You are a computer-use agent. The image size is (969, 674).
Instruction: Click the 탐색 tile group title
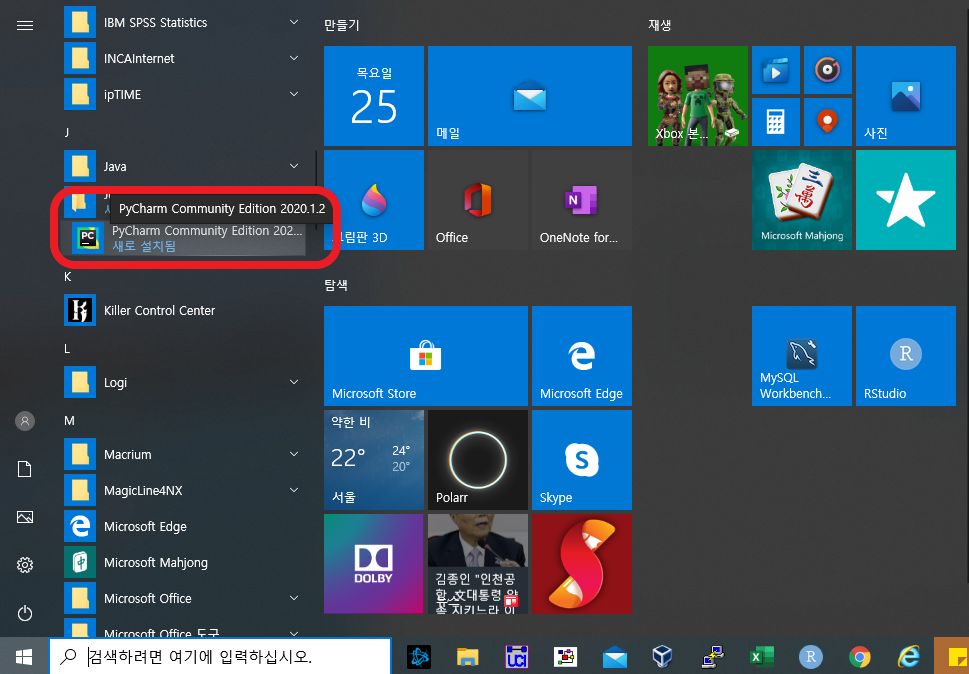336,285
